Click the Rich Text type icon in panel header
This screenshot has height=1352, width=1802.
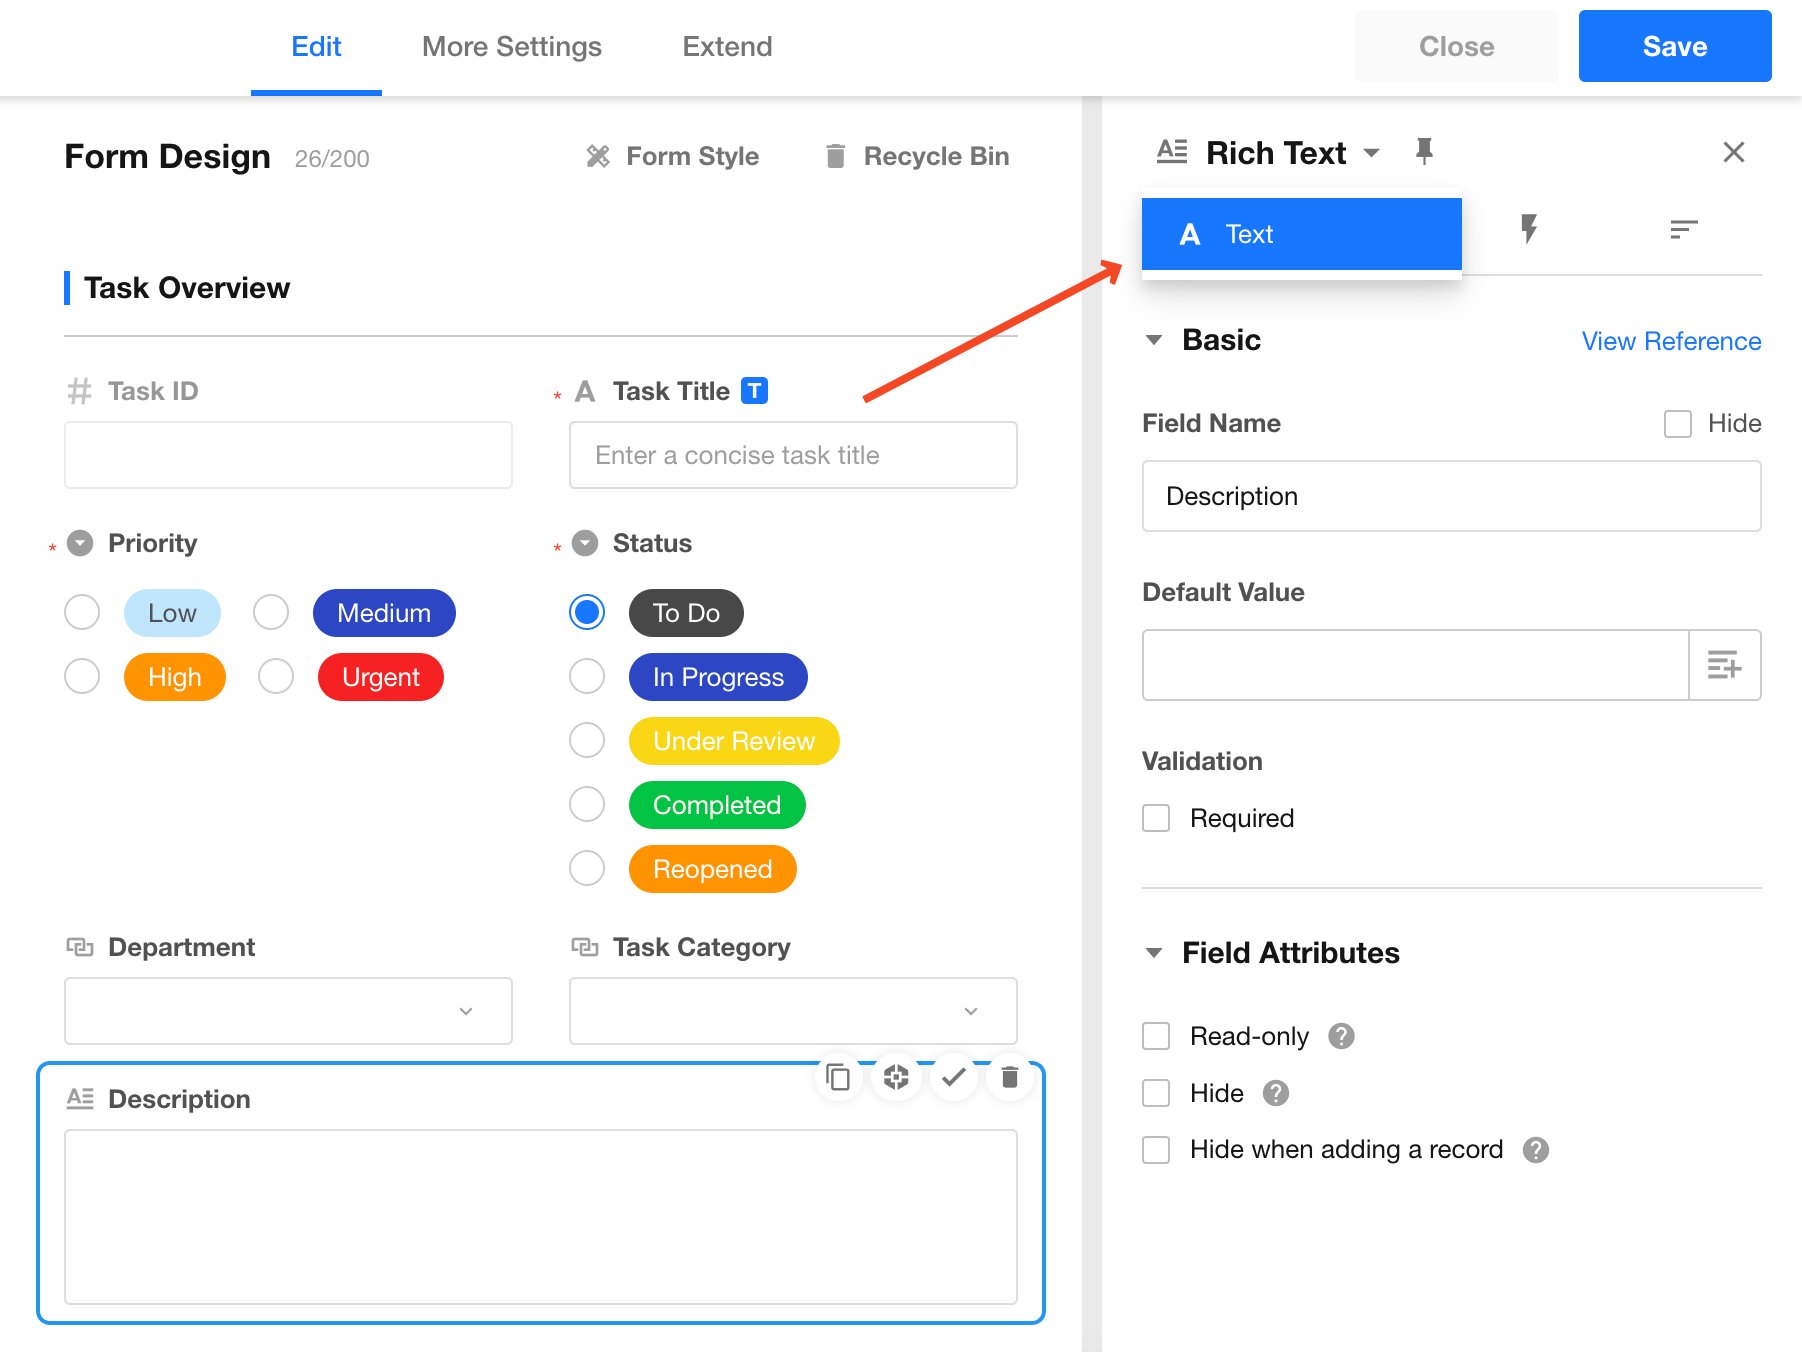(x=1172, y=152)
